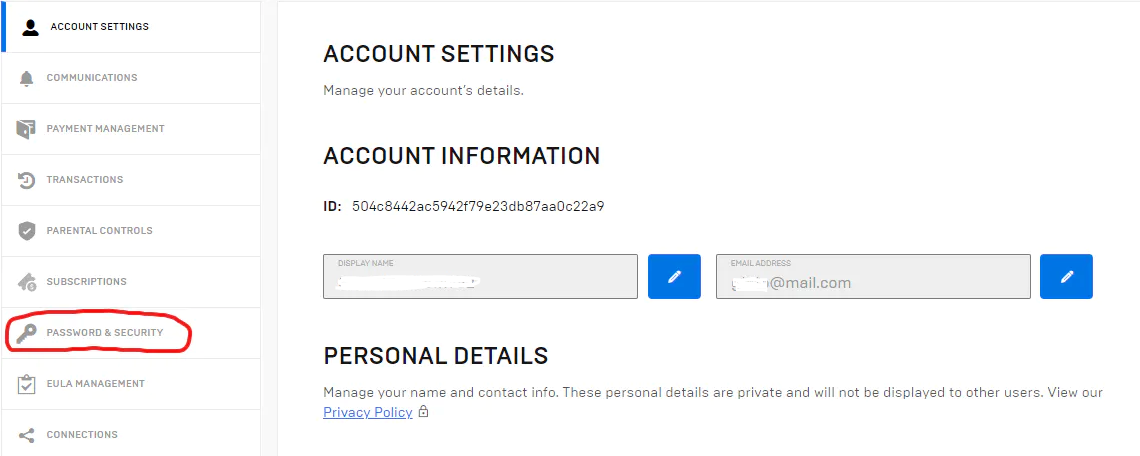Open the Transactions menu entry
Image resolution: width=1140 pixels, height=456 pixels.
click(131, 180)
